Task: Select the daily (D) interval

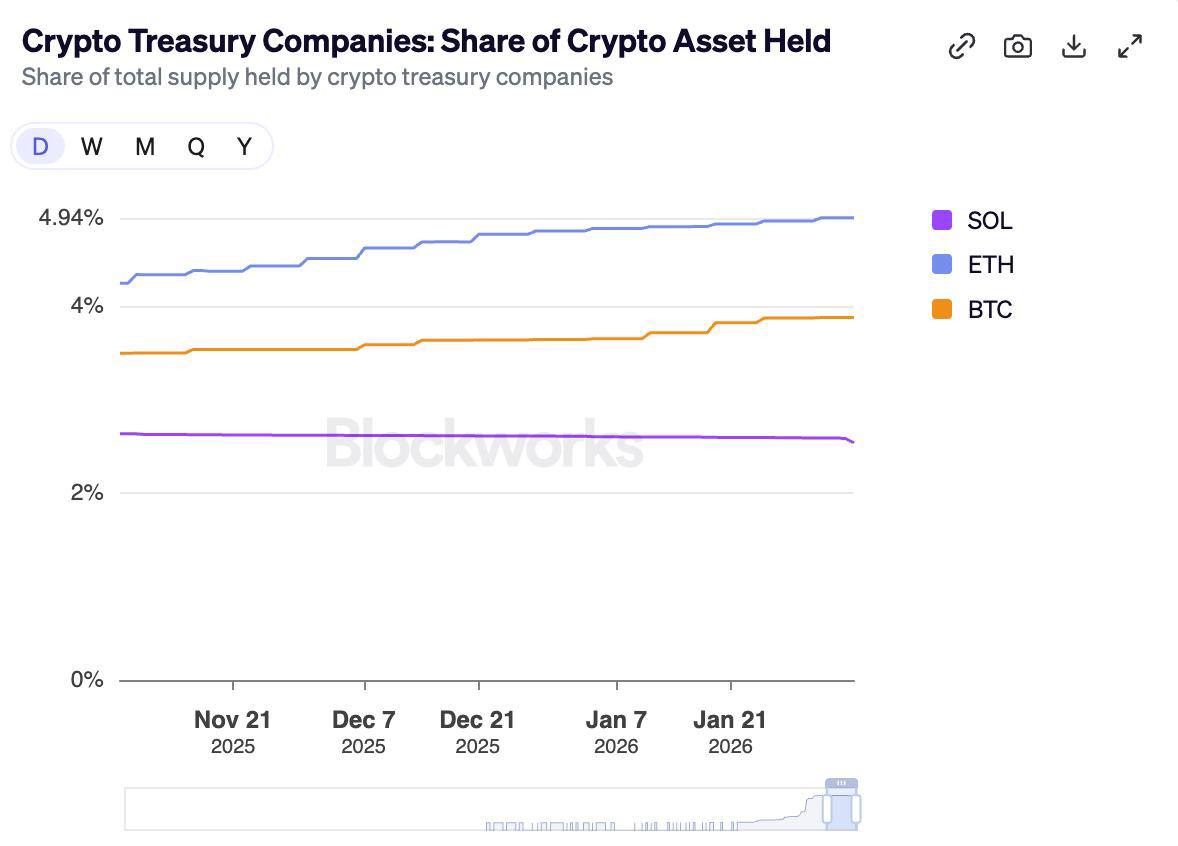Action: (x=40, y=147)
